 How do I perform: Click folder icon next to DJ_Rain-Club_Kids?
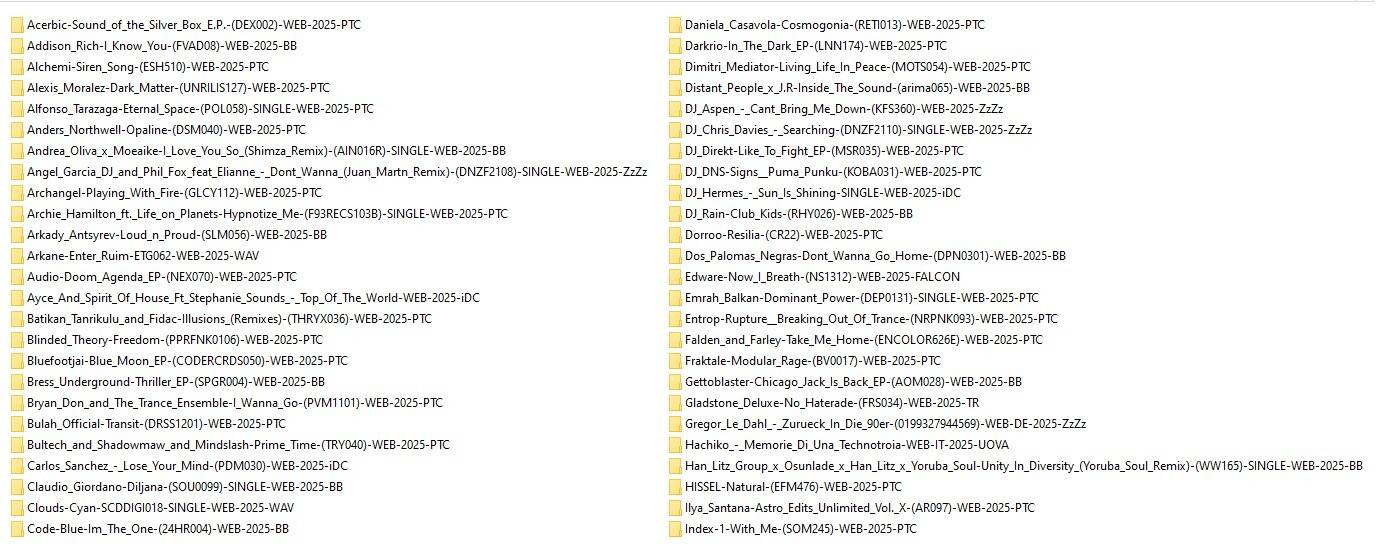(x=675, y=214)
